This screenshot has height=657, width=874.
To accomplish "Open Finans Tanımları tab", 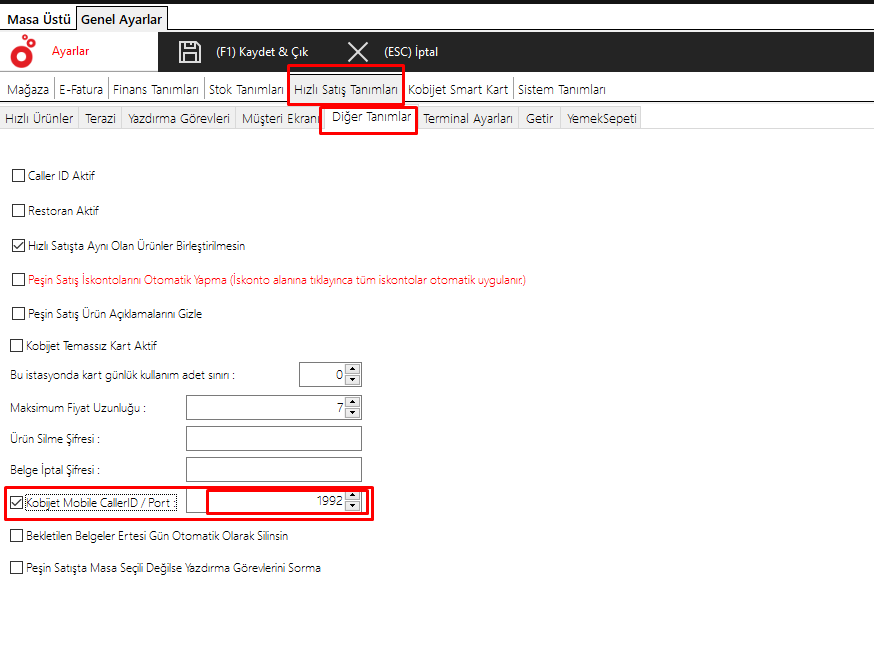I will (x=156, y=89).
